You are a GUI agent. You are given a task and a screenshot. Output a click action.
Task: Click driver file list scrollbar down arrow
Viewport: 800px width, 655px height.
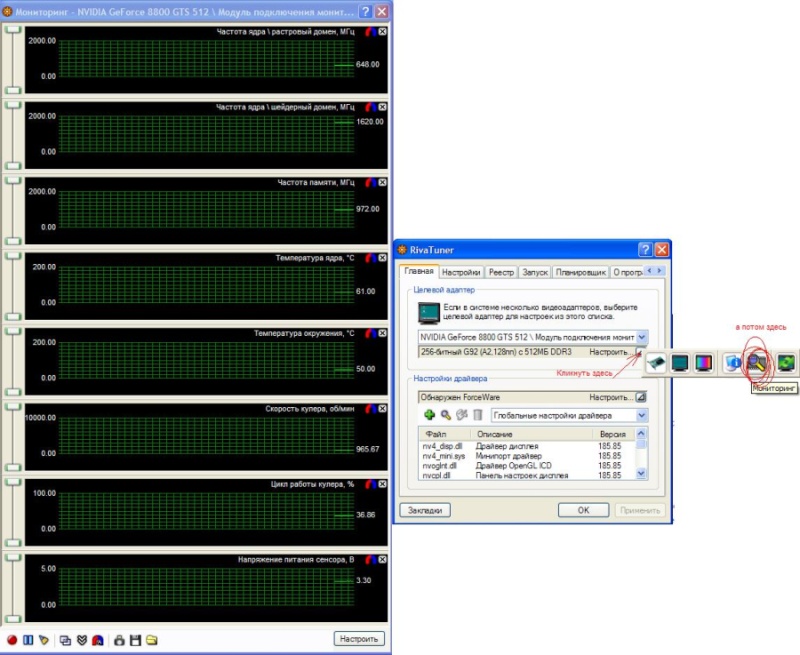pos(641,474)
